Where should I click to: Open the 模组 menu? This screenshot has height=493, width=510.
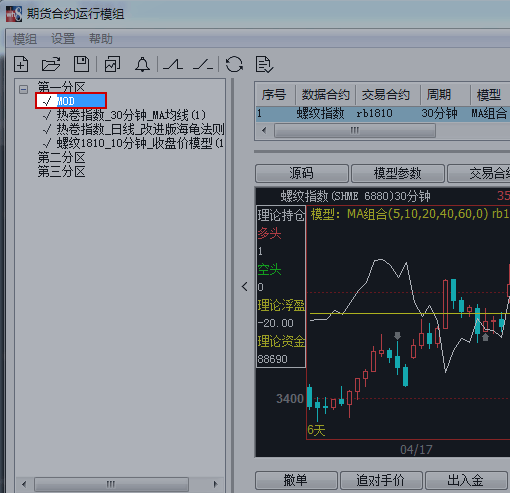coord(25,39)
